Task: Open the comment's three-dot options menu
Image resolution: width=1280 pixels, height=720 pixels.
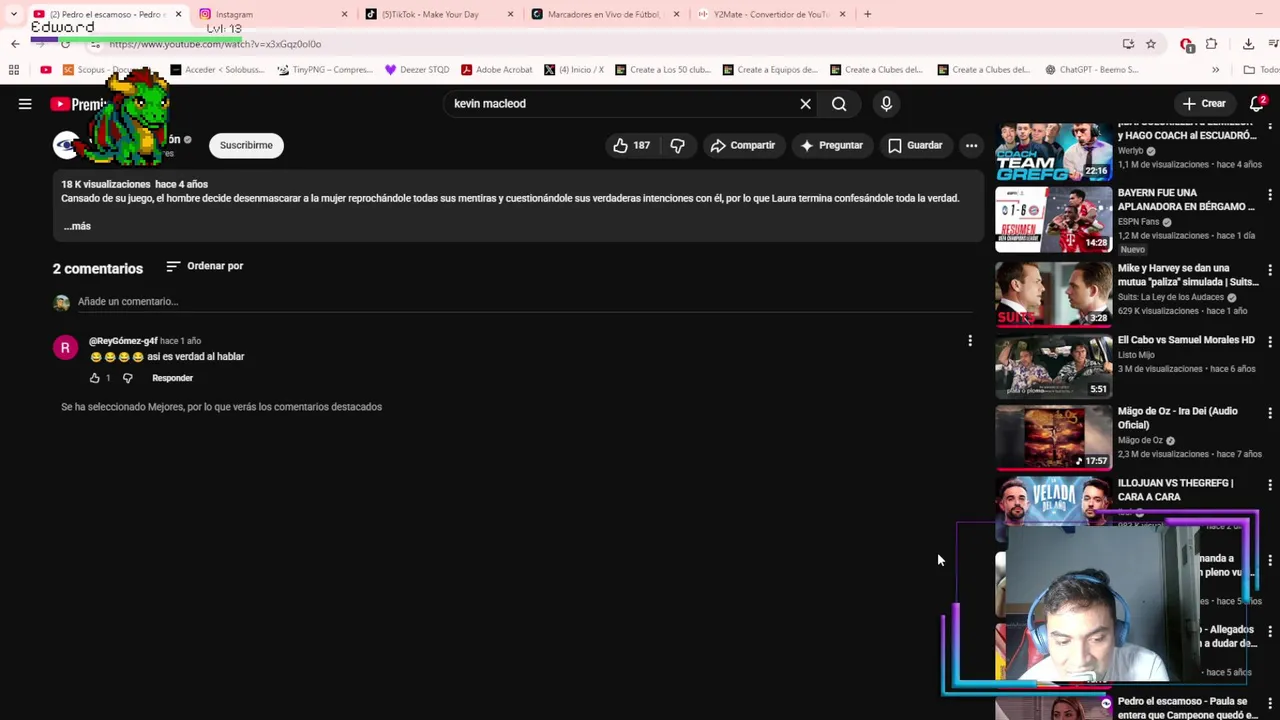Action: pos(970,341)
